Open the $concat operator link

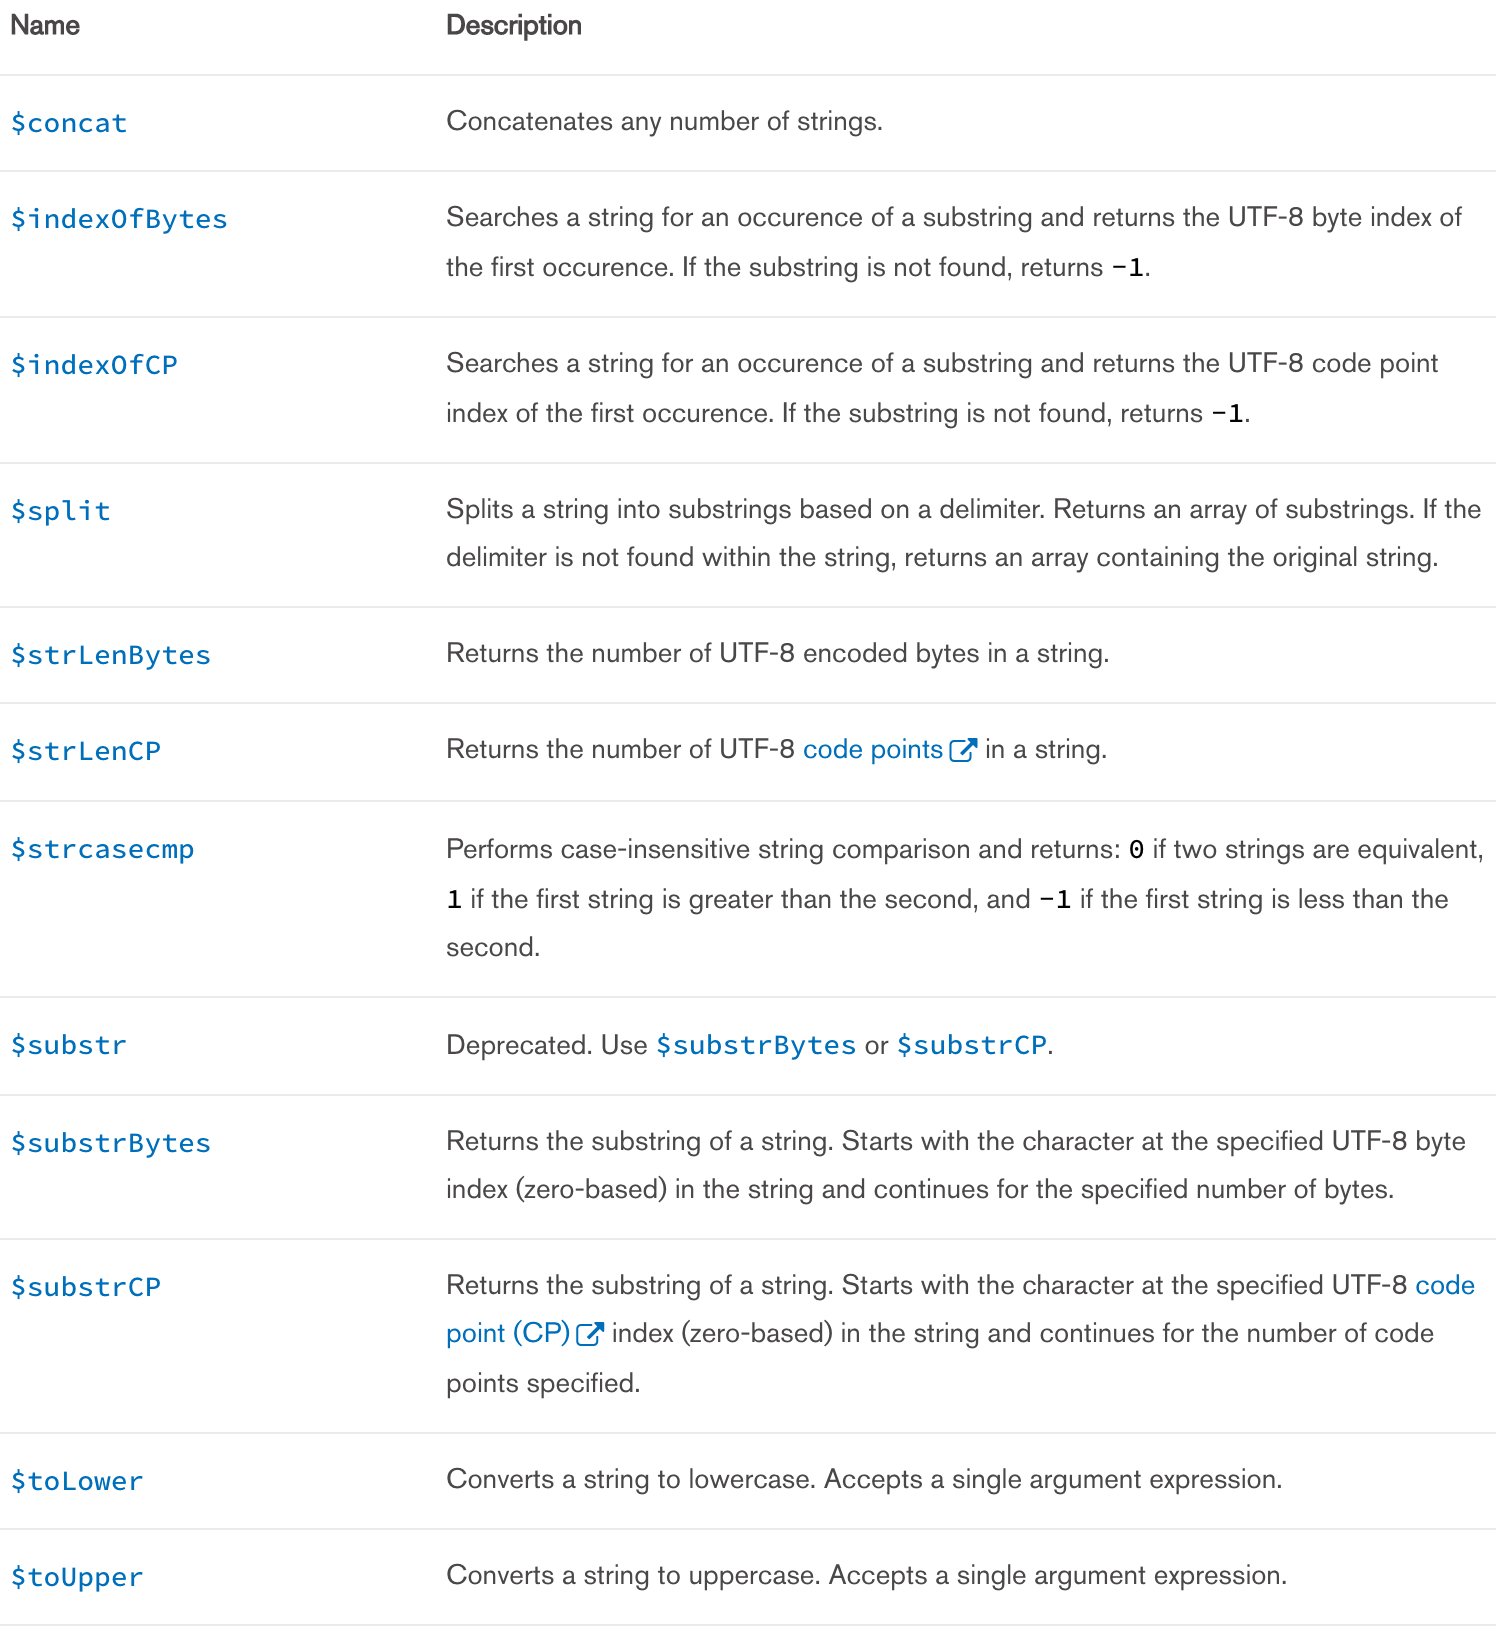[69, 123]
